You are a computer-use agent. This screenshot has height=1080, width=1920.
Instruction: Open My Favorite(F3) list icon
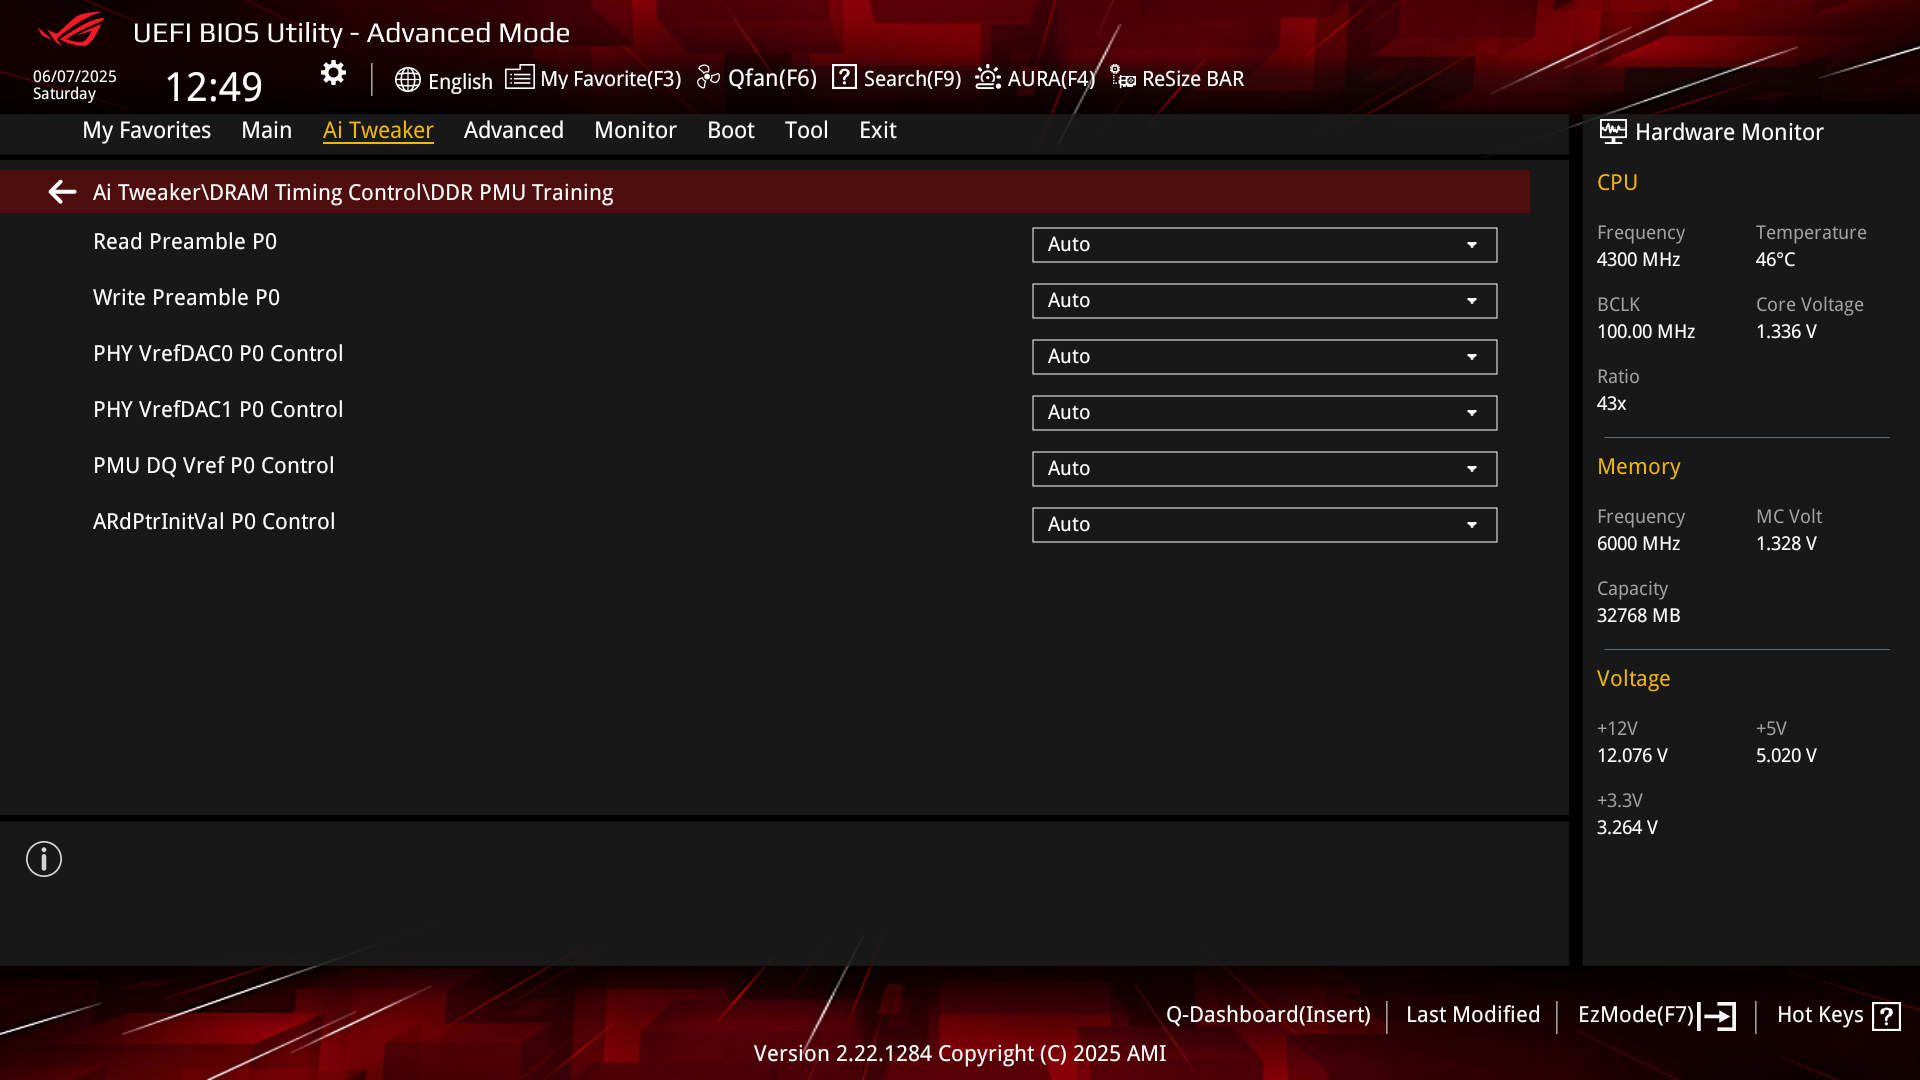pyautogui.click(x=519, y=77)
